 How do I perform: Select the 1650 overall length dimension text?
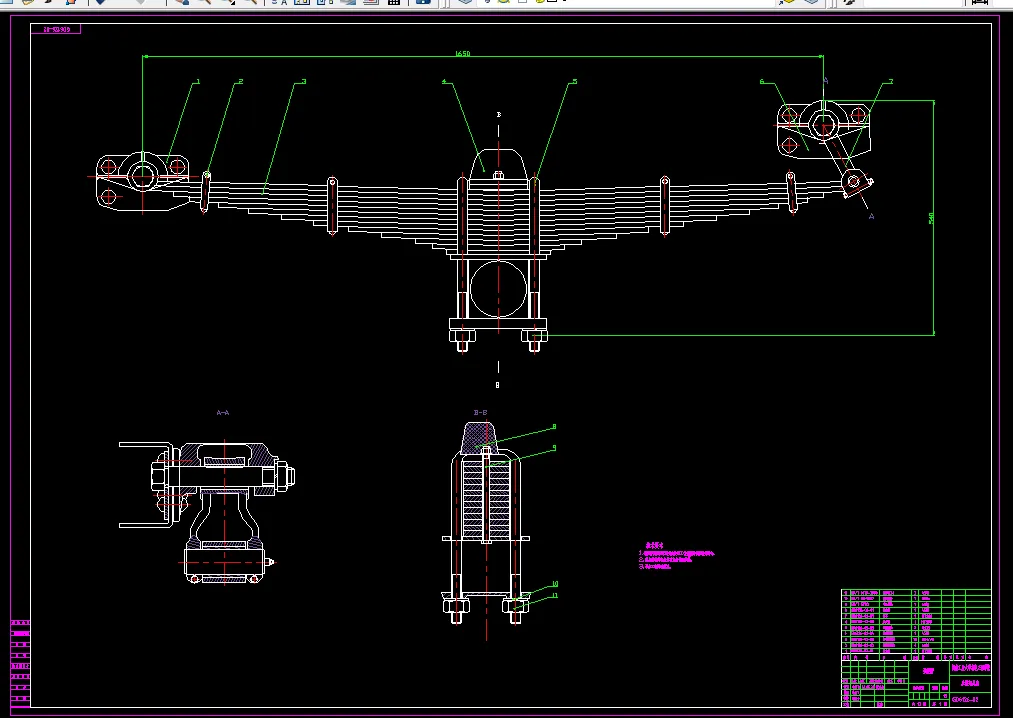click(x=463, y=54)
